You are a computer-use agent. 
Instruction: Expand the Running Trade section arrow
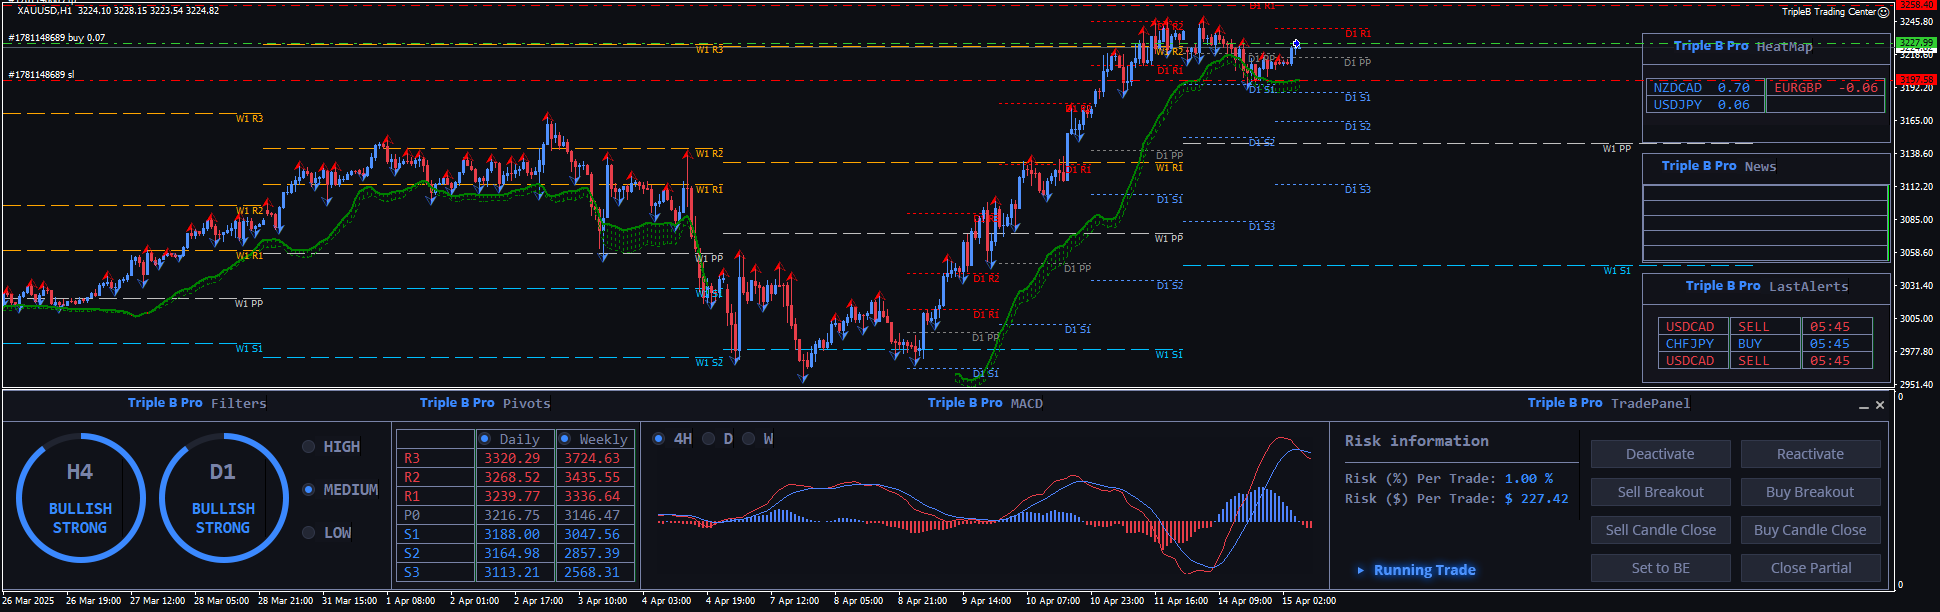1360,570
